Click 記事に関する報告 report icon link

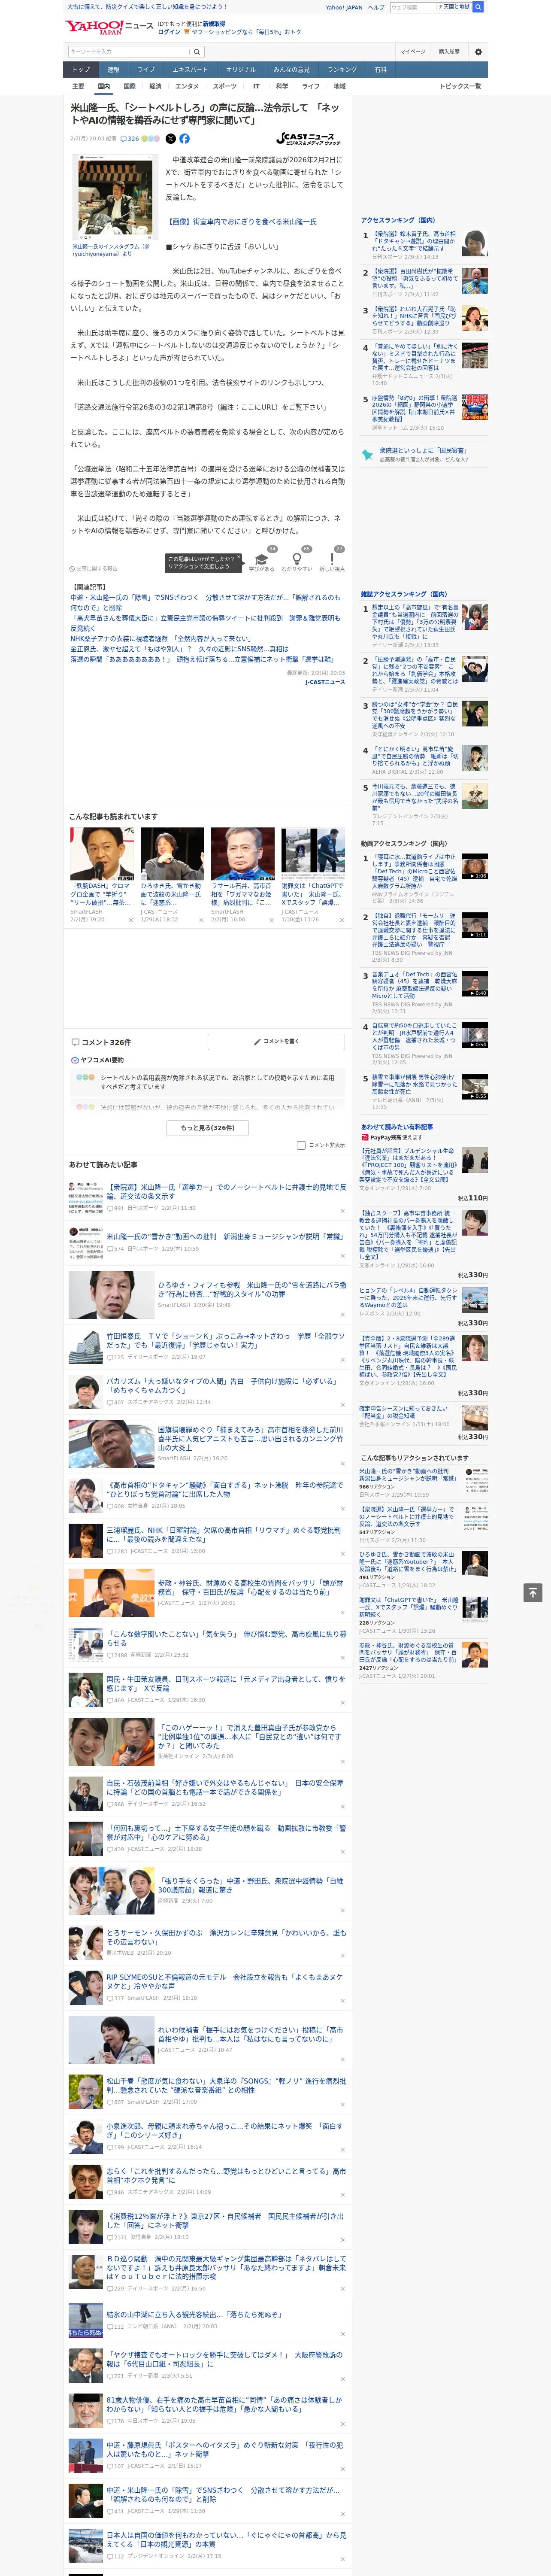94,568
